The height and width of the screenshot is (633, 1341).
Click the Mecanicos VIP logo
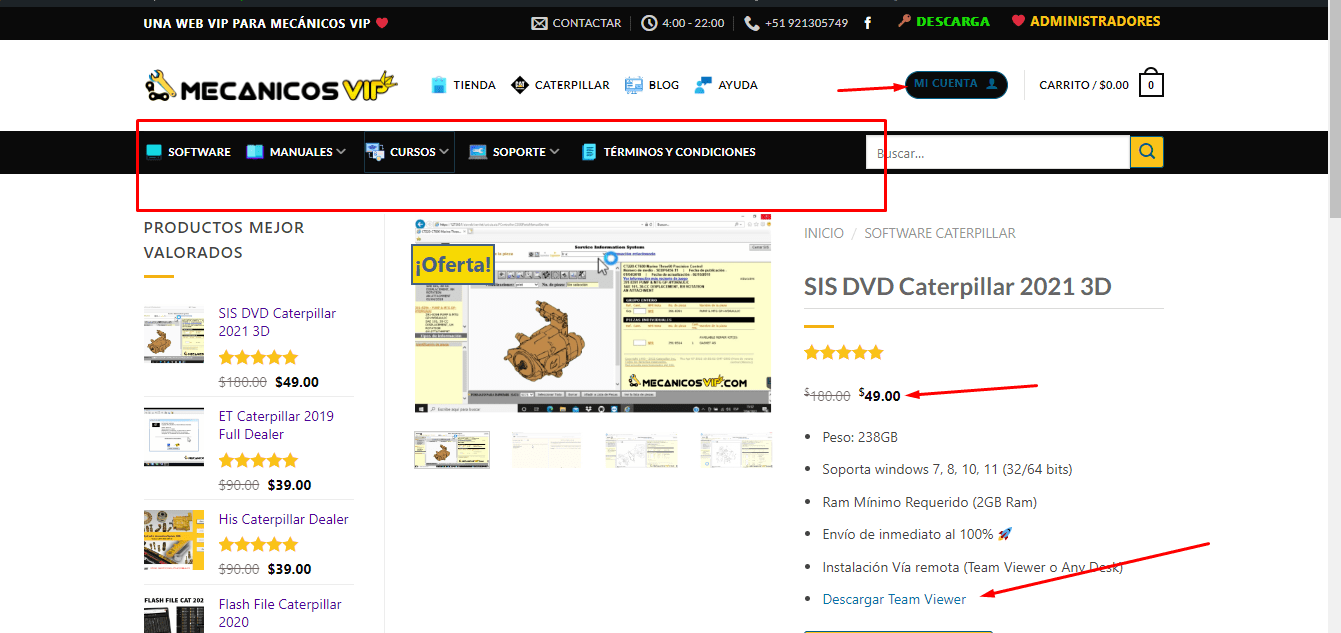271,86
